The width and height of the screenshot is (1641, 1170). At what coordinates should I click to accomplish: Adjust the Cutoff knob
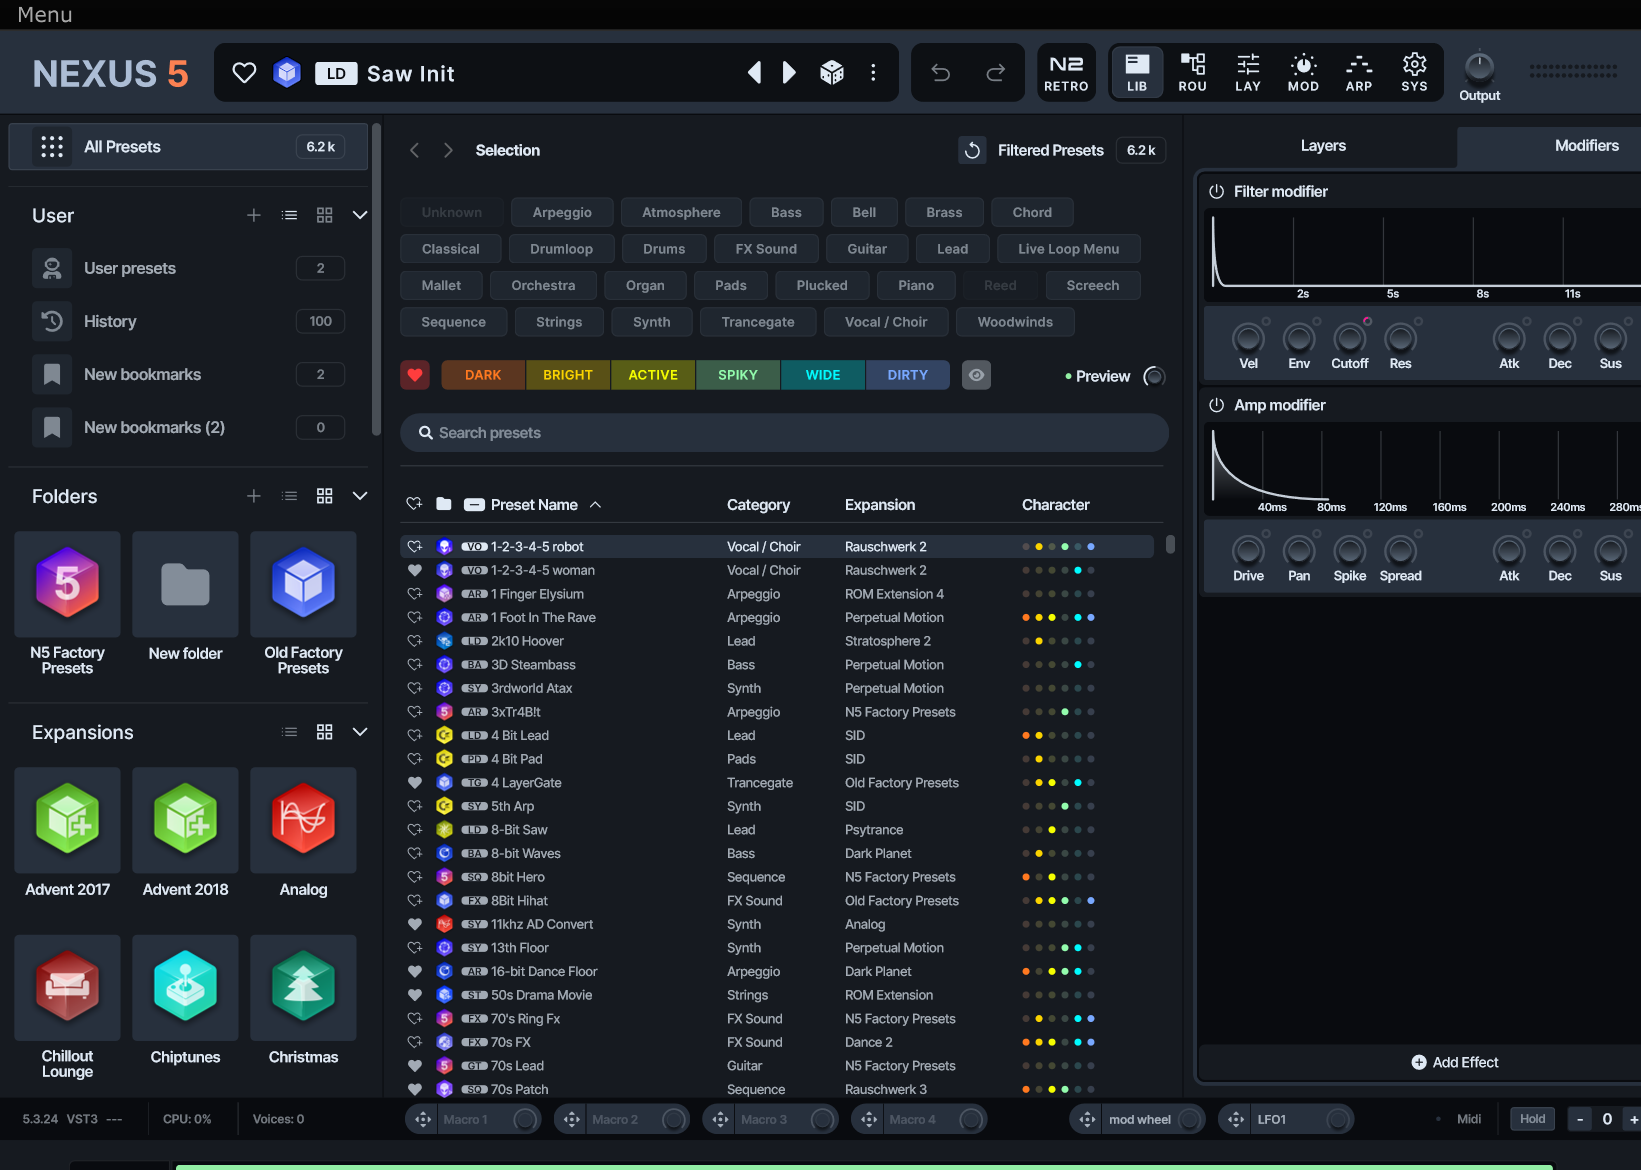[x=1350, y=338]
